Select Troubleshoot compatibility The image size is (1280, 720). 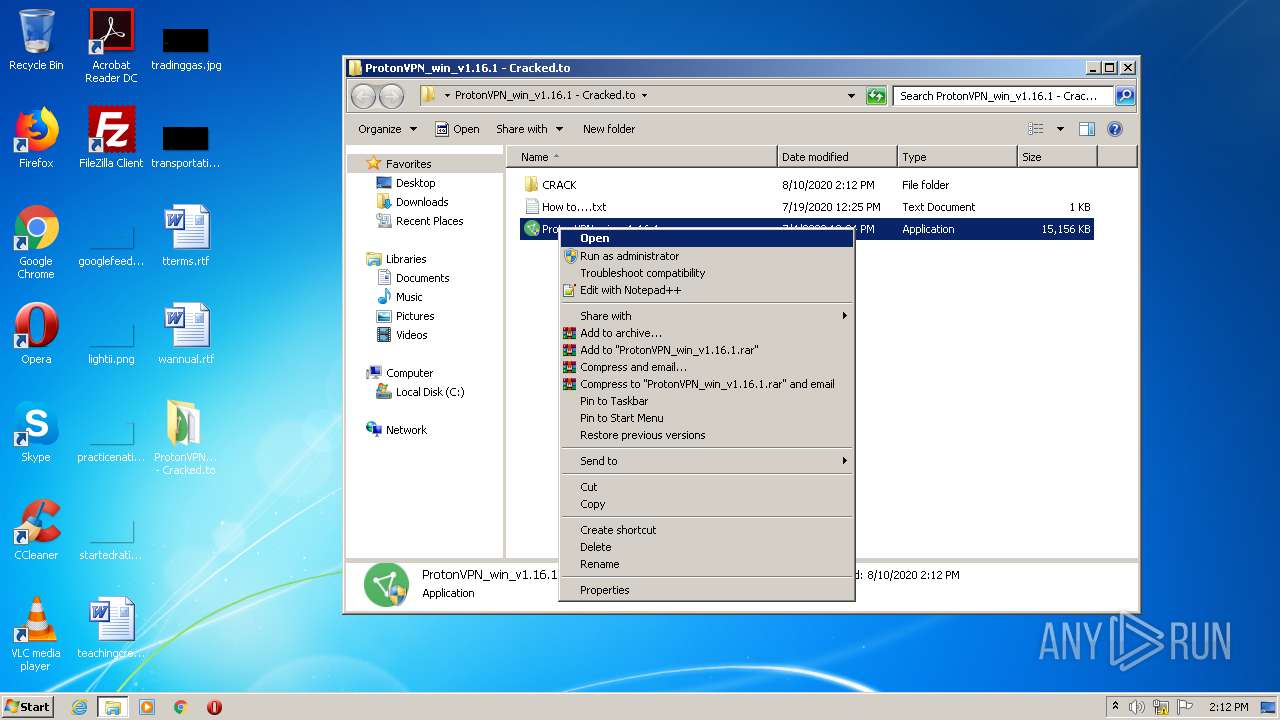[706, 273]
